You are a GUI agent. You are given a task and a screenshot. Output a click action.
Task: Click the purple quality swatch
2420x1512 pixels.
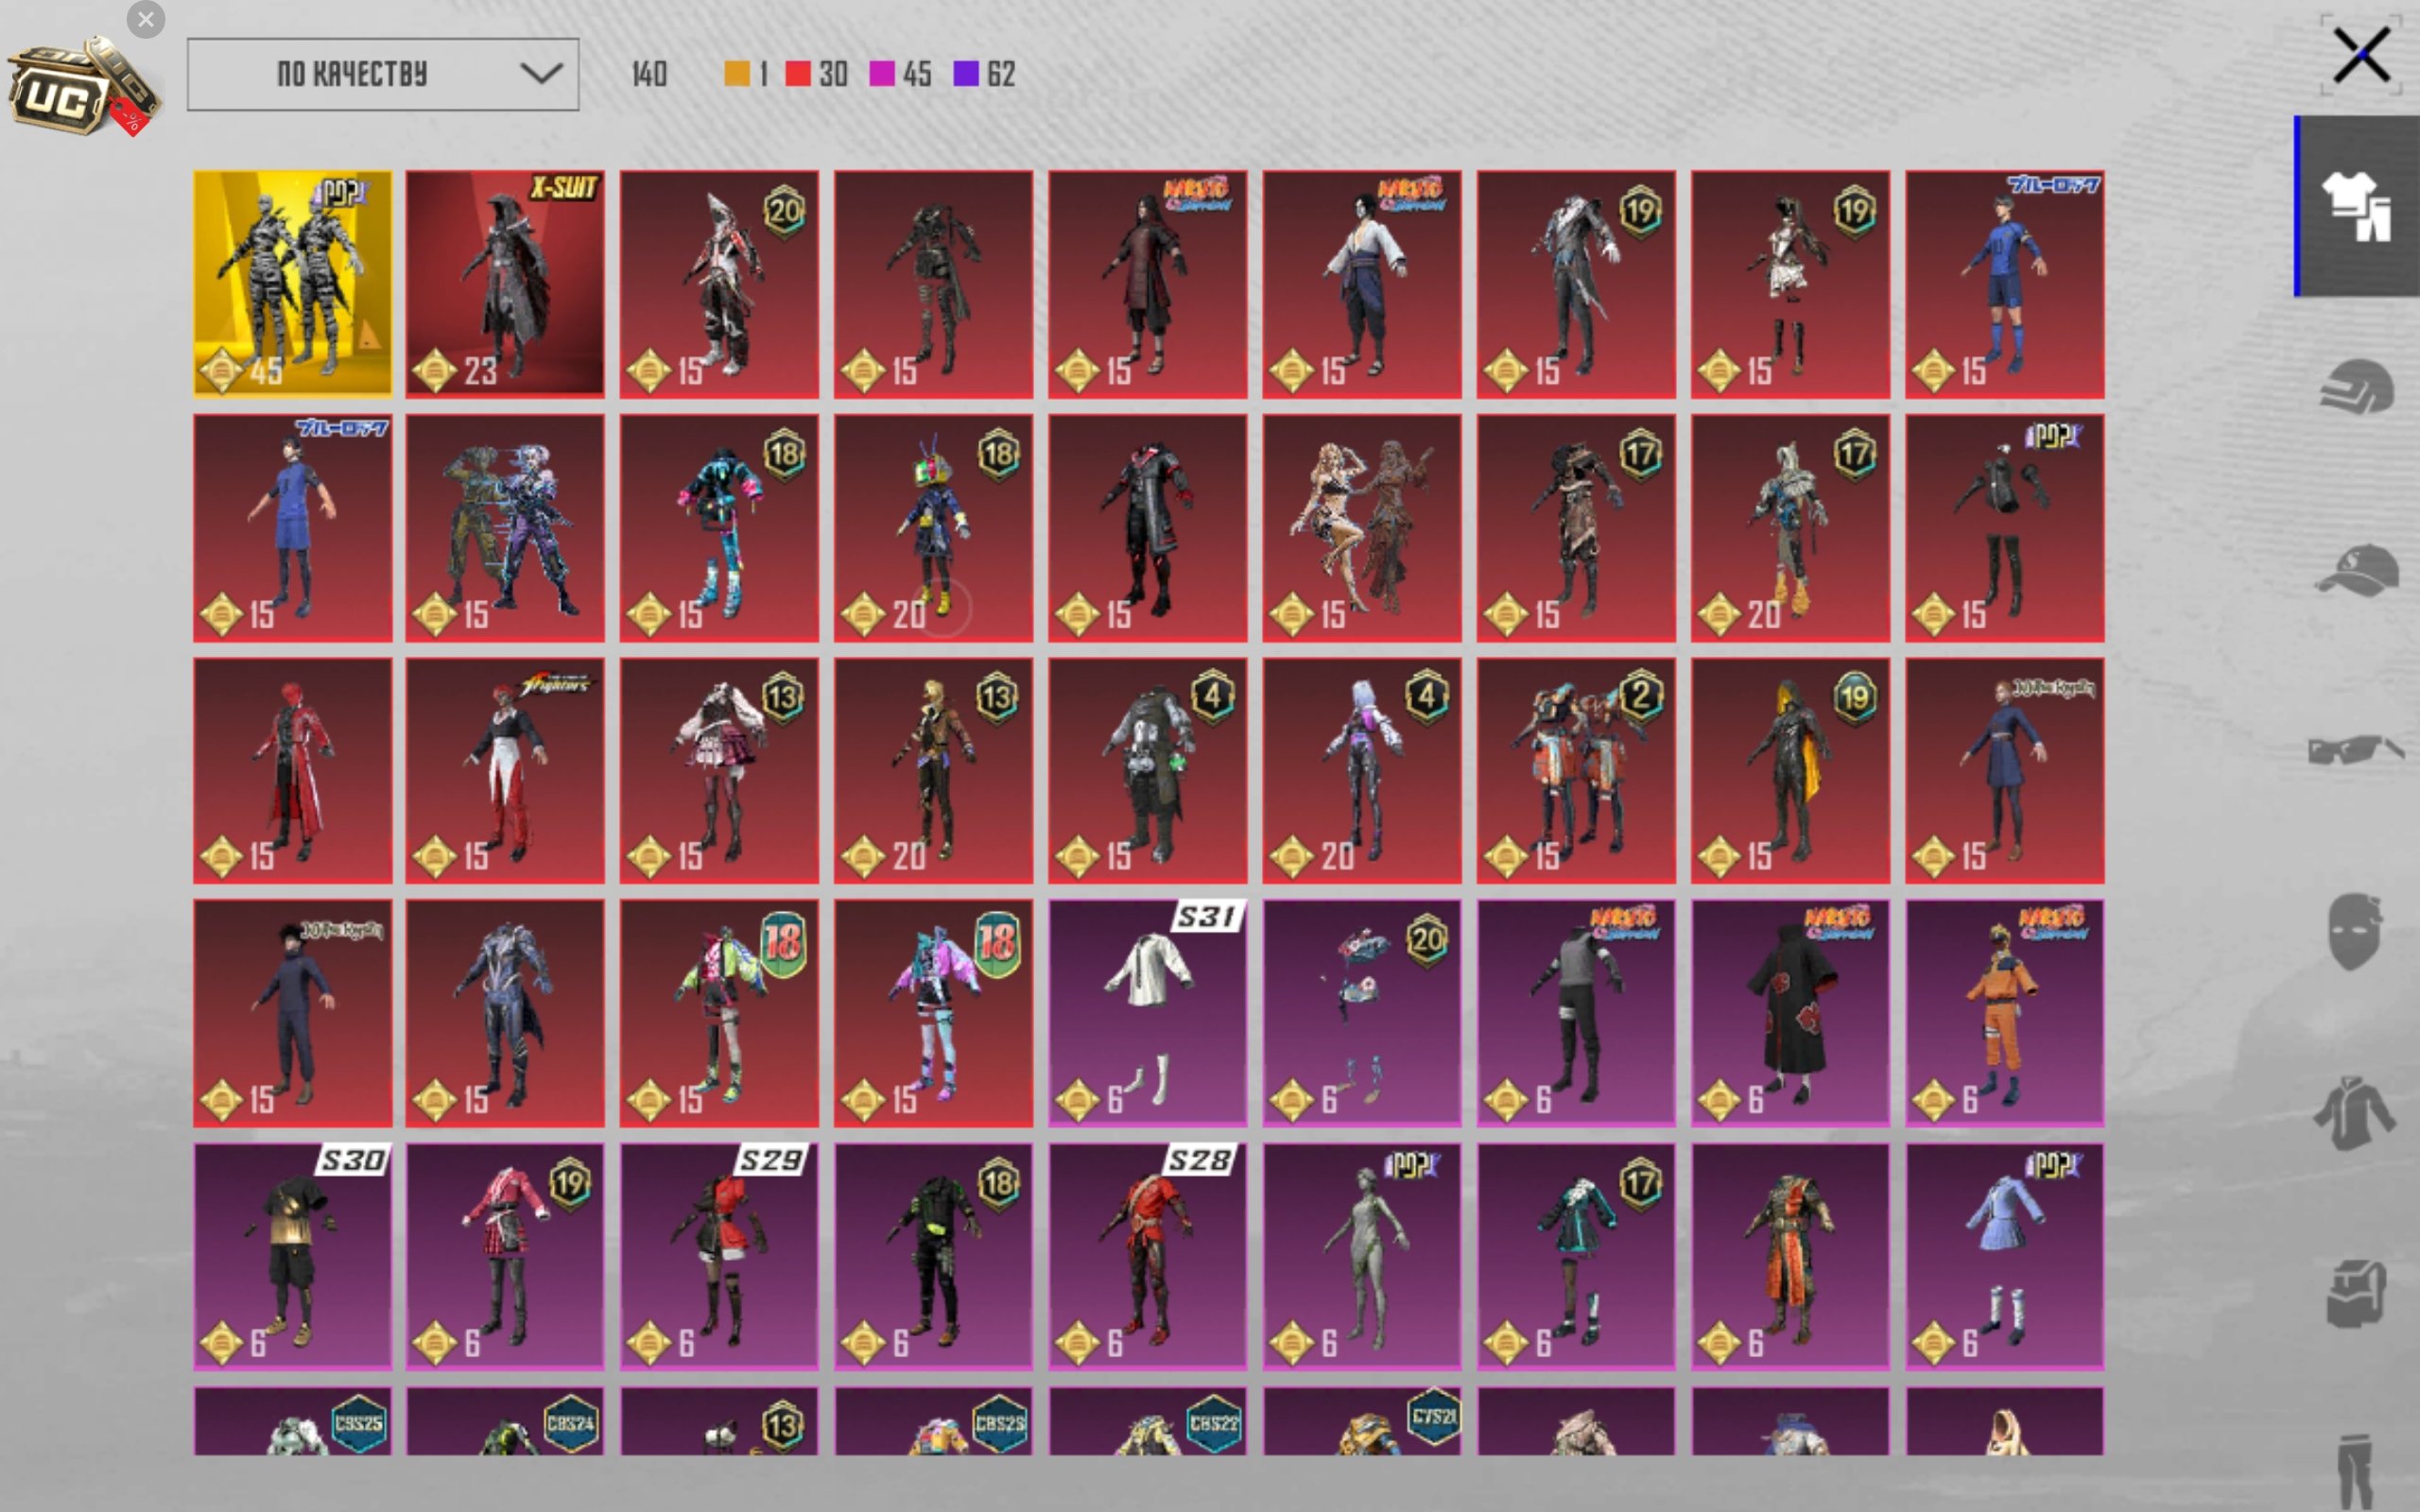(966, 74)
